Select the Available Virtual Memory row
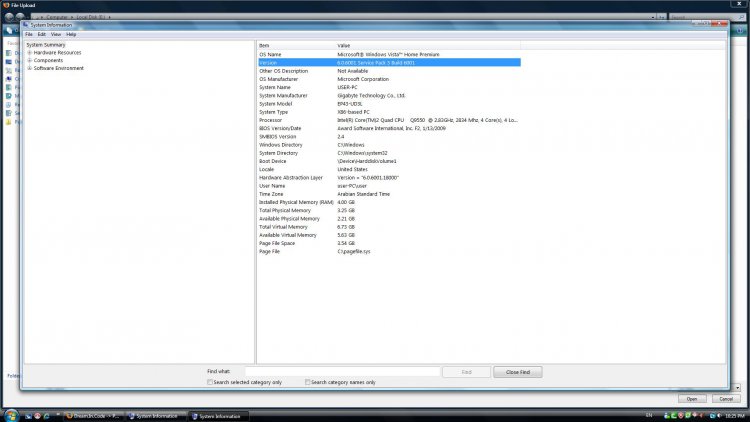The image size is (750, 422). pyautogui.click(x=389, y=235)
